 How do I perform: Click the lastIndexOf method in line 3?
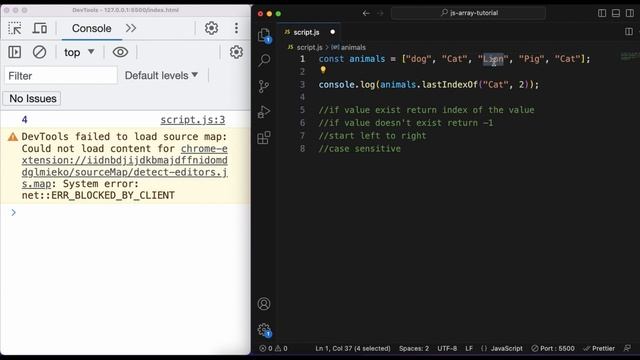coord(449,84)
